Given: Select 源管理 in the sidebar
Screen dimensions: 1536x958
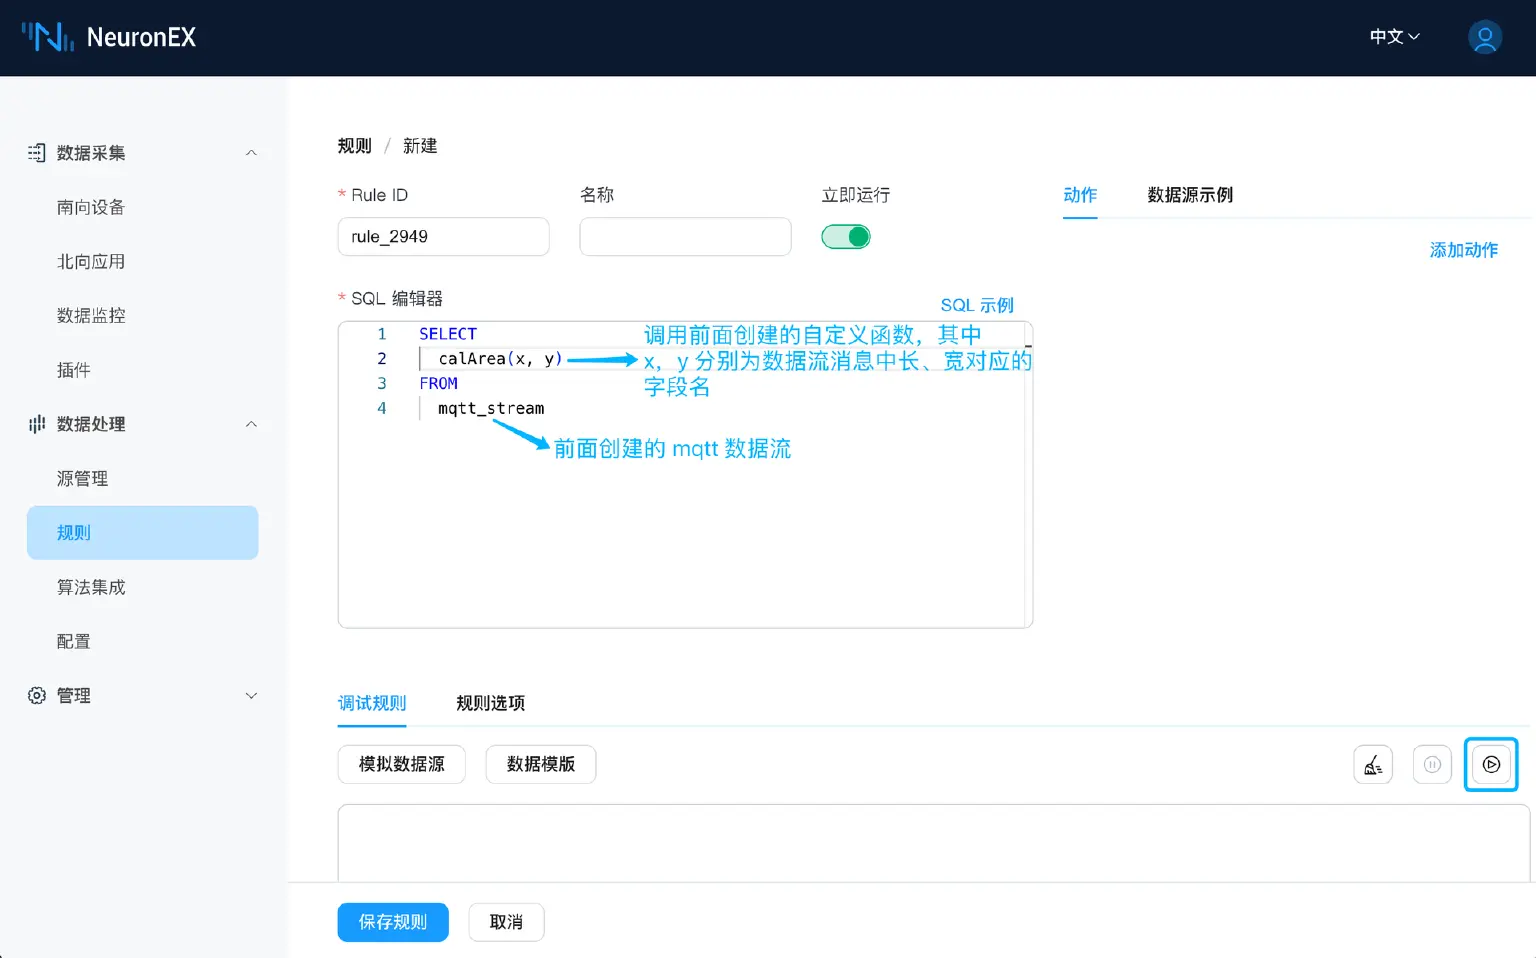Looking at the screenshot, I should (x=82, y=478).
